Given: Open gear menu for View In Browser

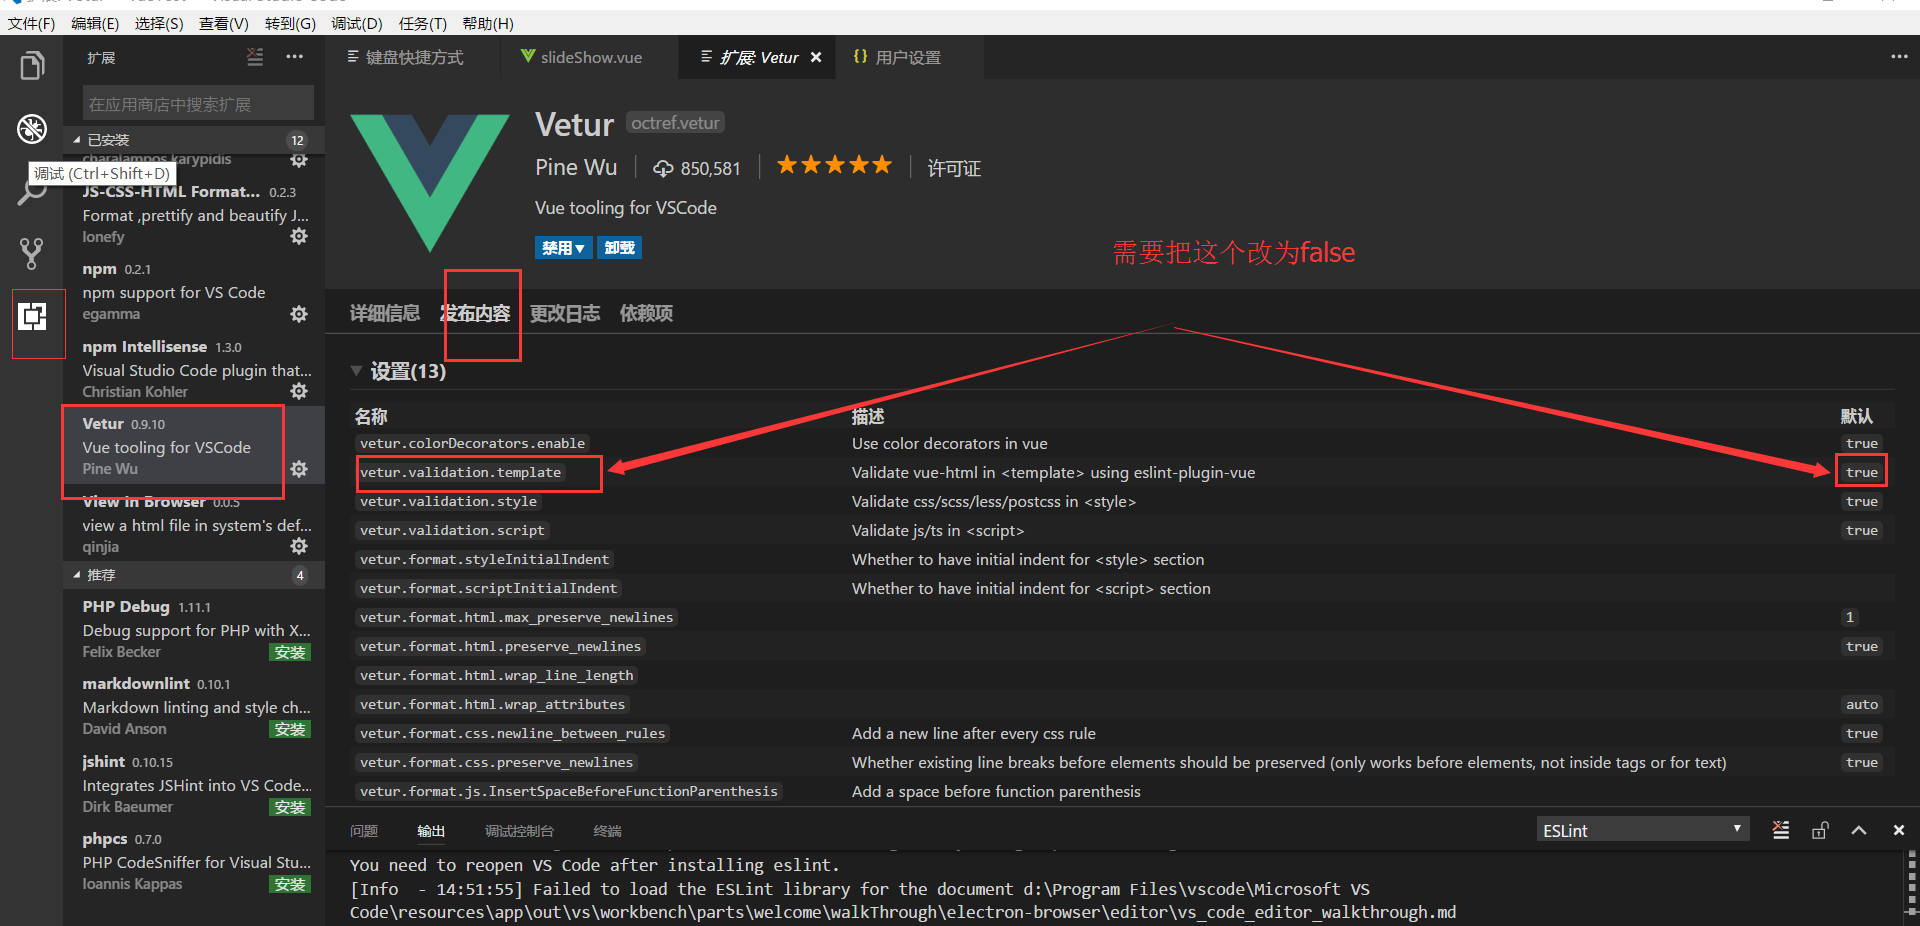Looking at the screenshot, I should tap(298, 546).
